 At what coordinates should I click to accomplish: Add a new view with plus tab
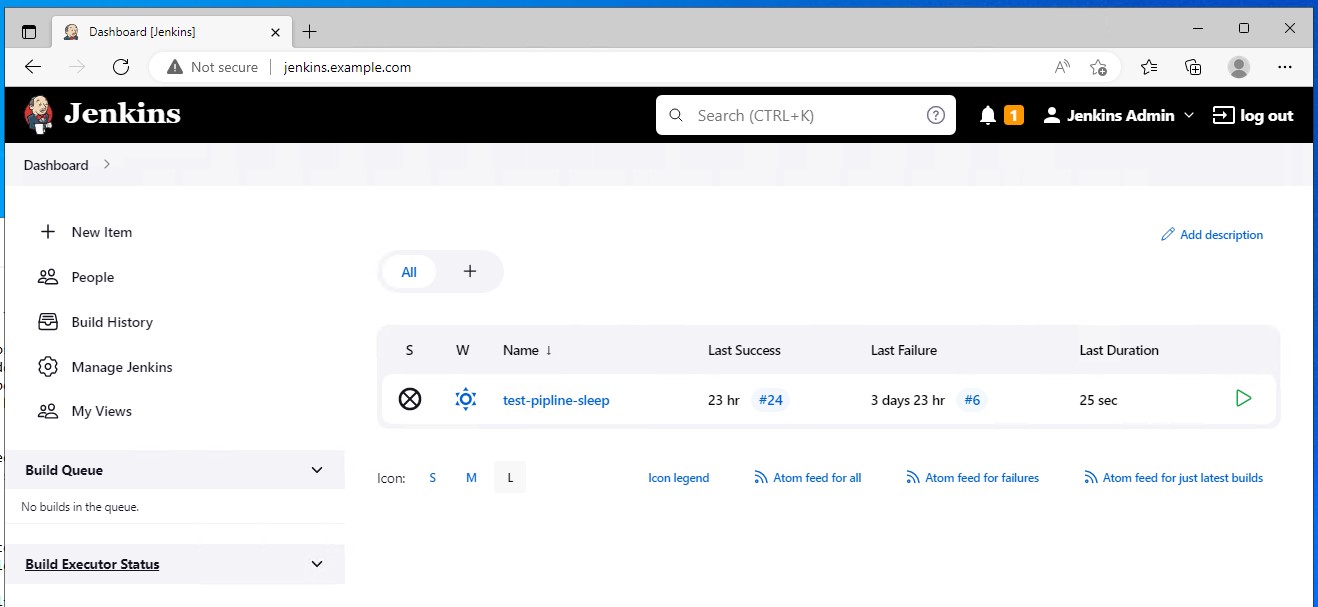(x=470, y=272)
